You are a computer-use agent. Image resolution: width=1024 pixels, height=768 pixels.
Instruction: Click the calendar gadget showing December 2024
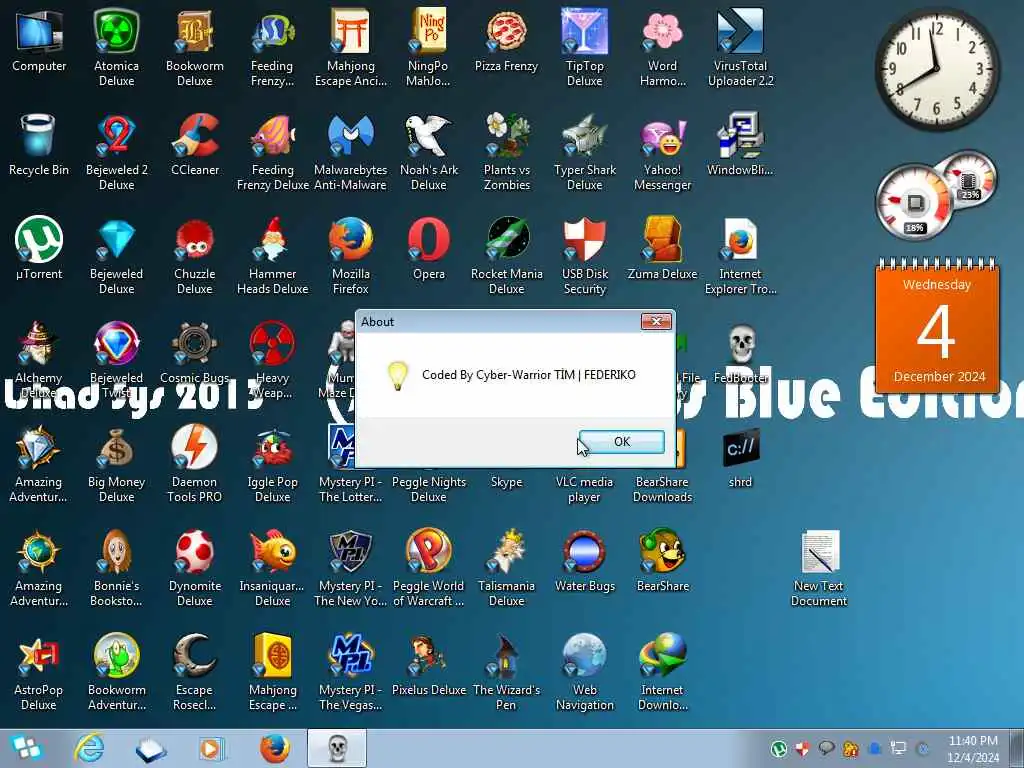click(x=937, y=326)
